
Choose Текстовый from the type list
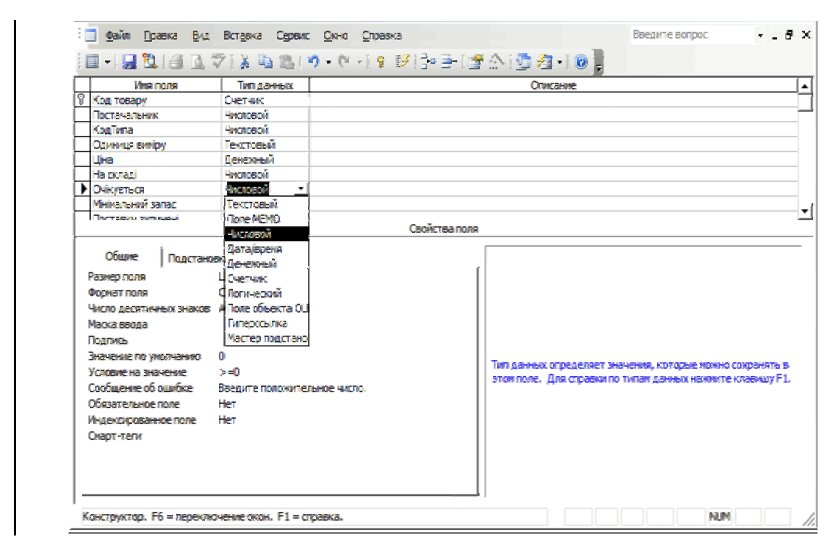(x=267, y=204)
